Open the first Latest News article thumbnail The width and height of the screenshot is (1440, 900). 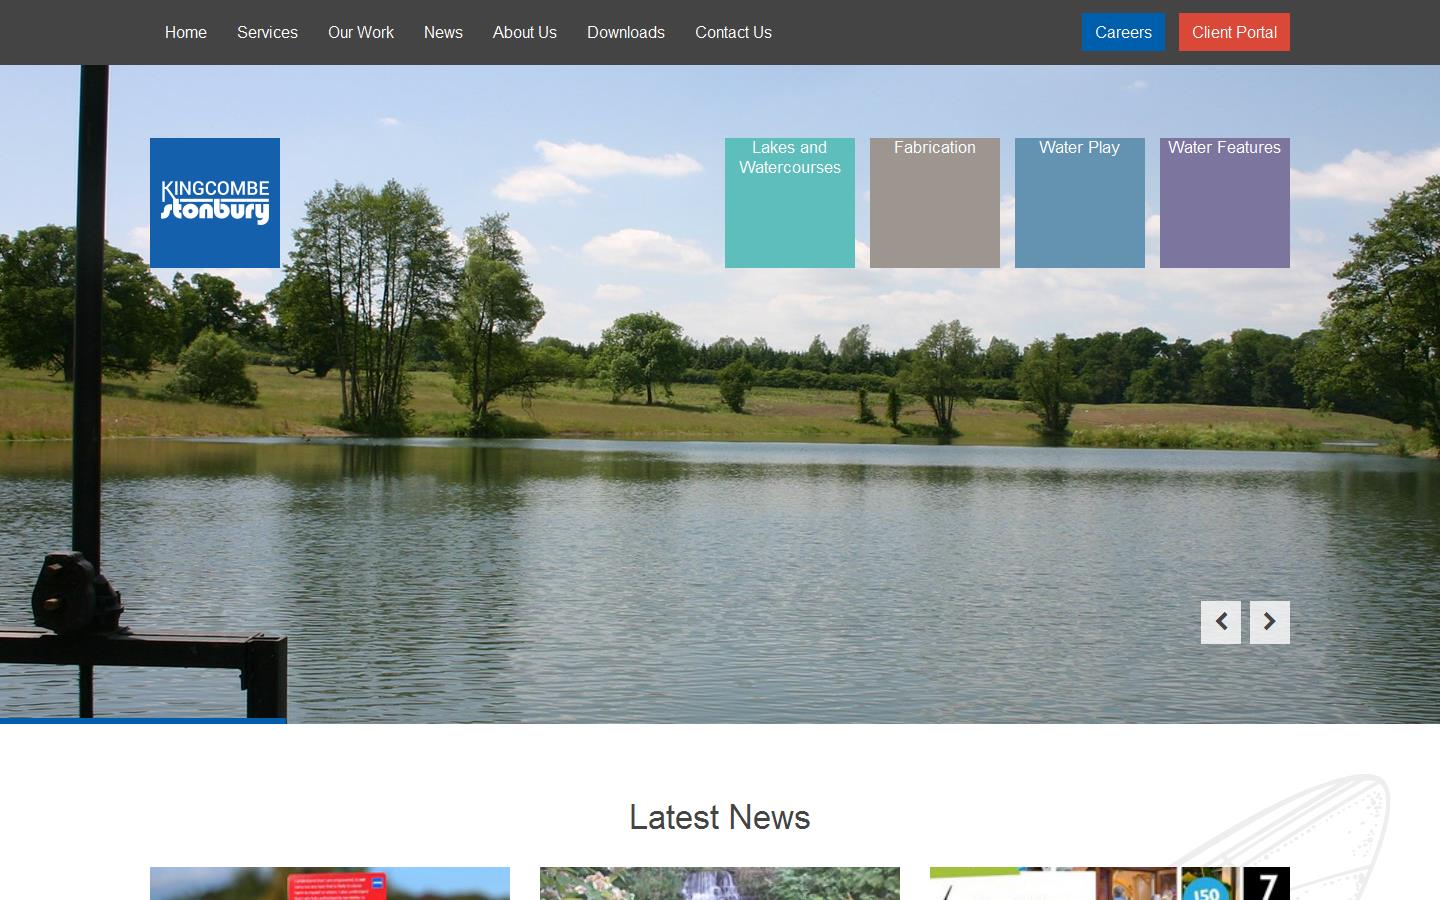pos(330,884)
